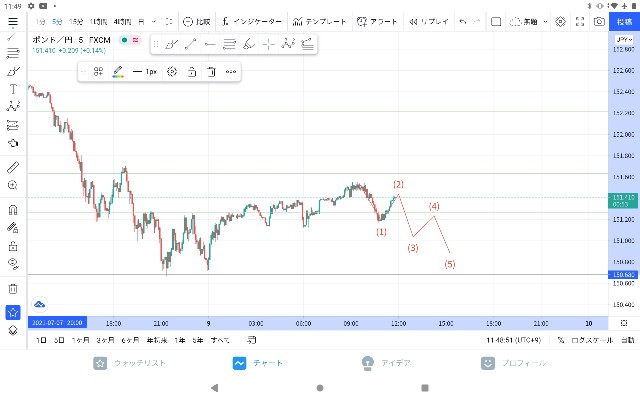Open the hamburger menu
The height and width of the screenshot is (400, 640).
pos(13,22)
